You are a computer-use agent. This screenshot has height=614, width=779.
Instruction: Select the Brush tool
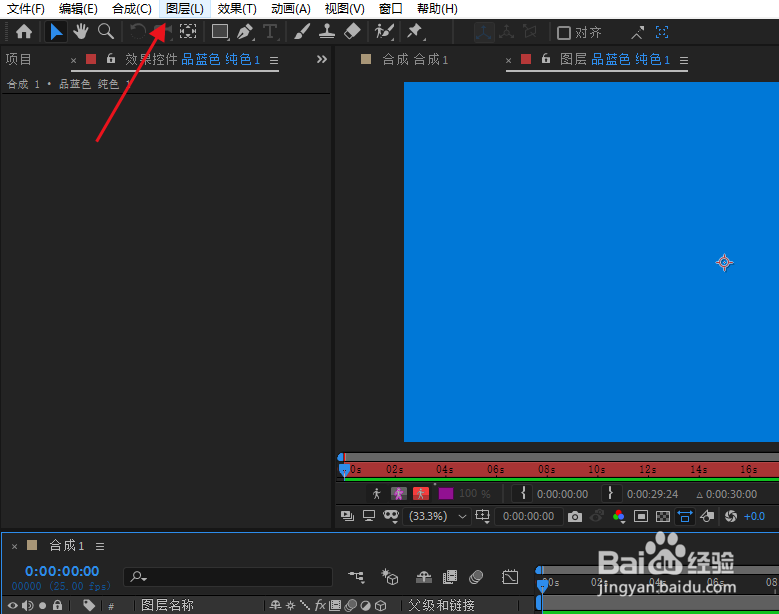302,32
